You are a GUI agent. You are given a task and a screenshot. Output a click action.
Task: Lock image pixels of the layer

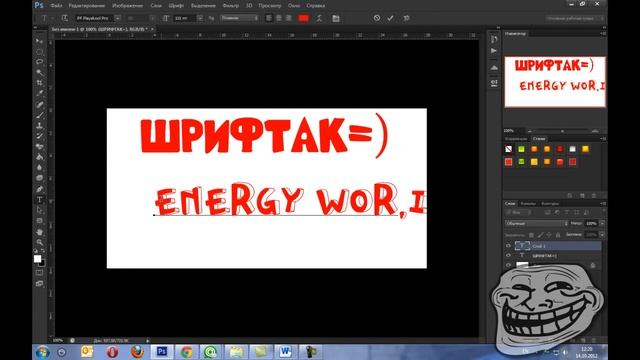(x=540, y=235)
